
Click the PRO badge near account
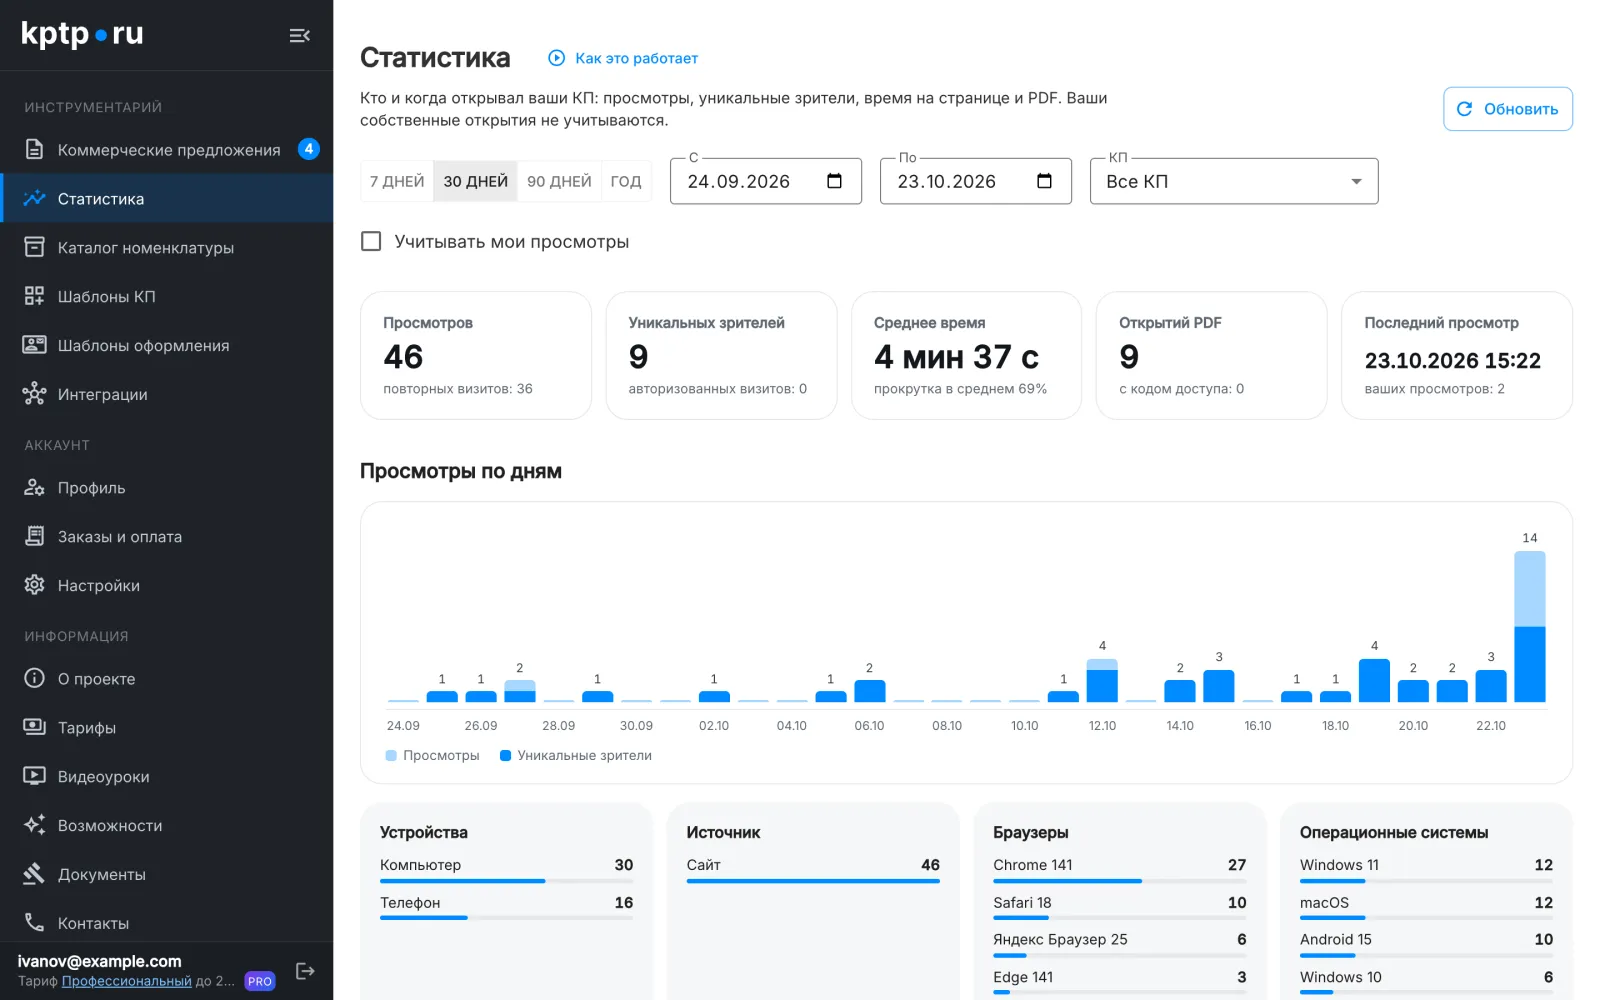(x=260, y=981)
